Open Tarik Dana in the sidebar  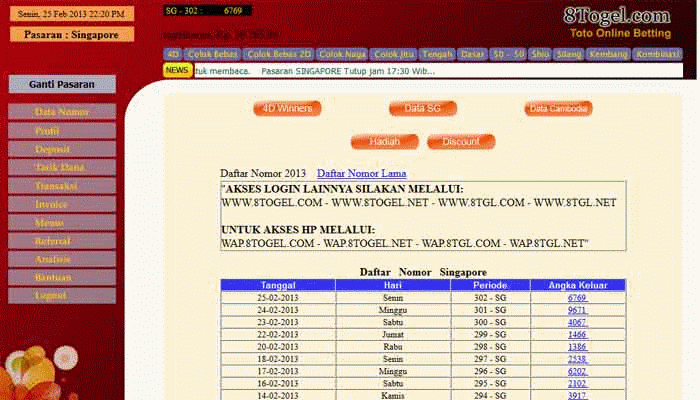pos(62,167)
